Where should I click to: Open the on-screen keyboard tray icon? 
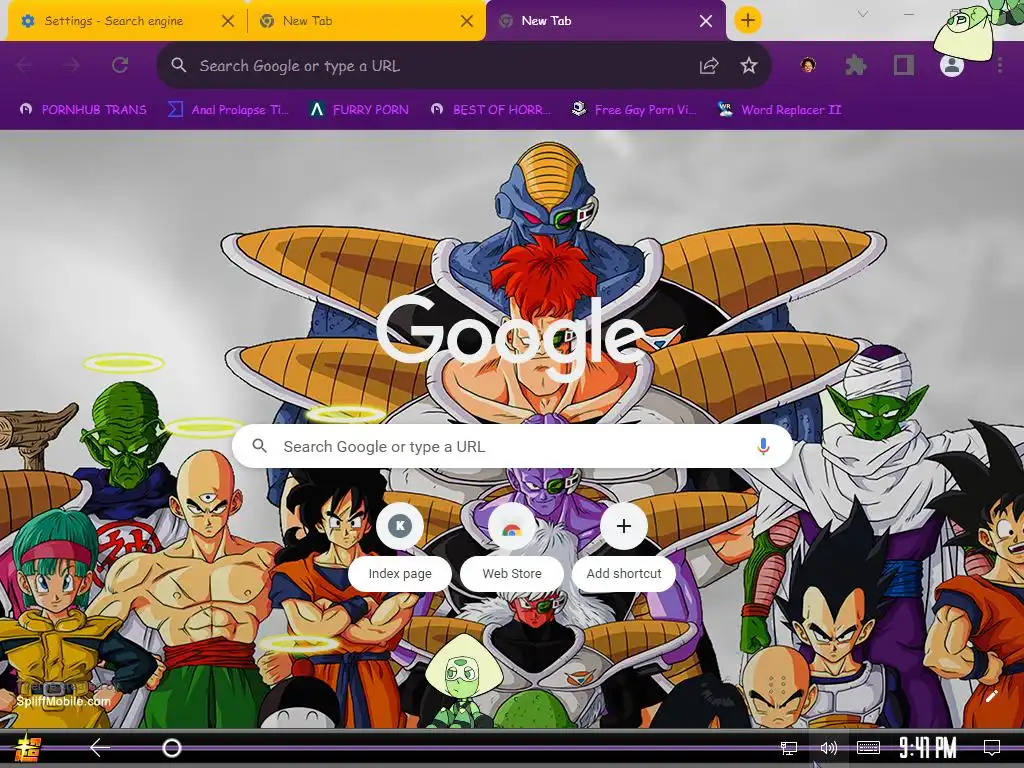click(869, 748)
